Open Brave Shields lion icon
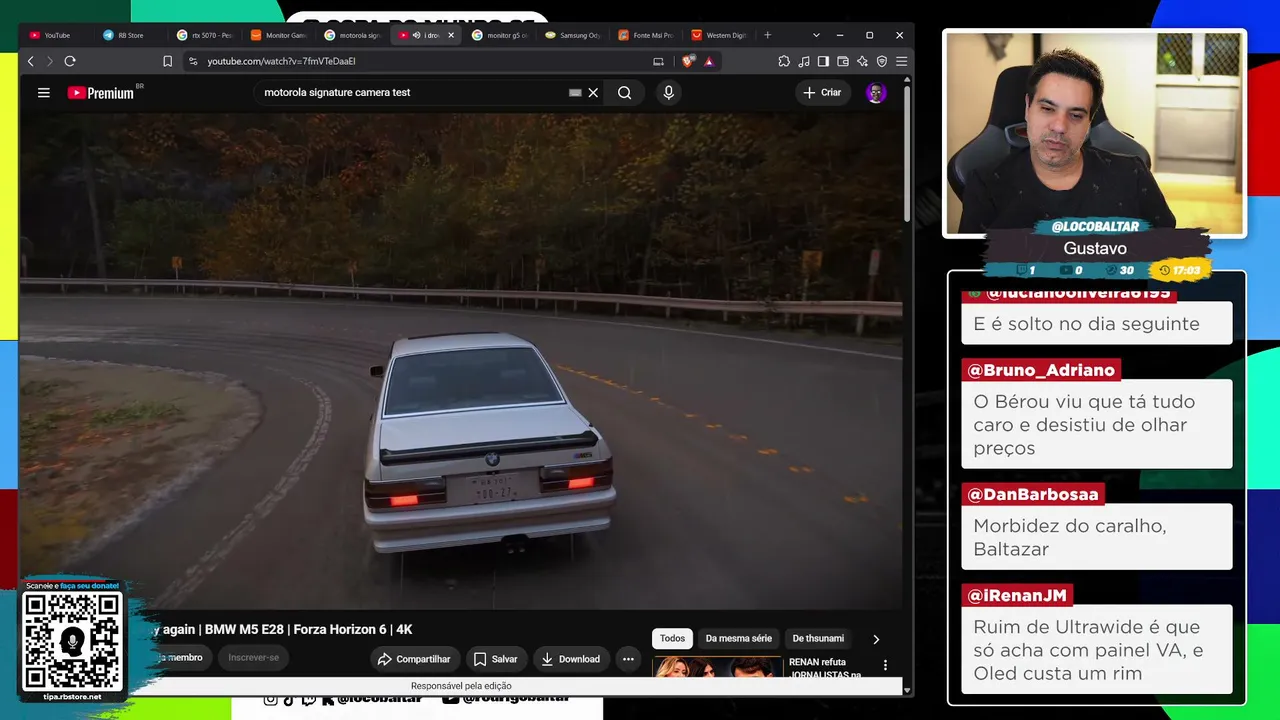The image size is (1280, 720). tap(688, 61)
